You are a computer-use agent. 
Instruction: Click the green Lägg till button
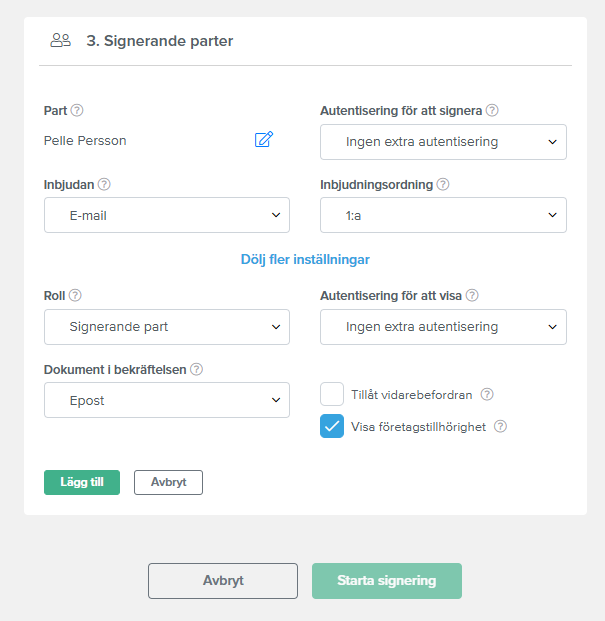pos(82,482)
